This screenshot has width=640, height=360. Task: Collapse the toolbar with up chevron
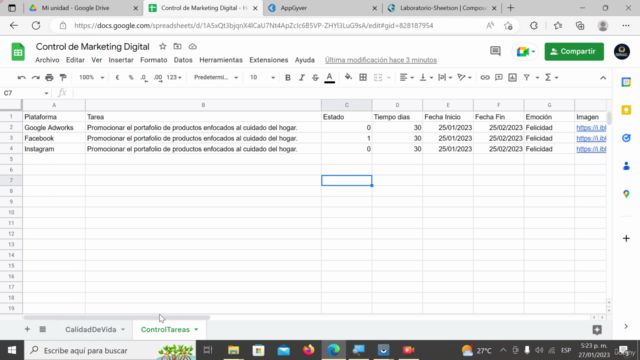(603, 78)
